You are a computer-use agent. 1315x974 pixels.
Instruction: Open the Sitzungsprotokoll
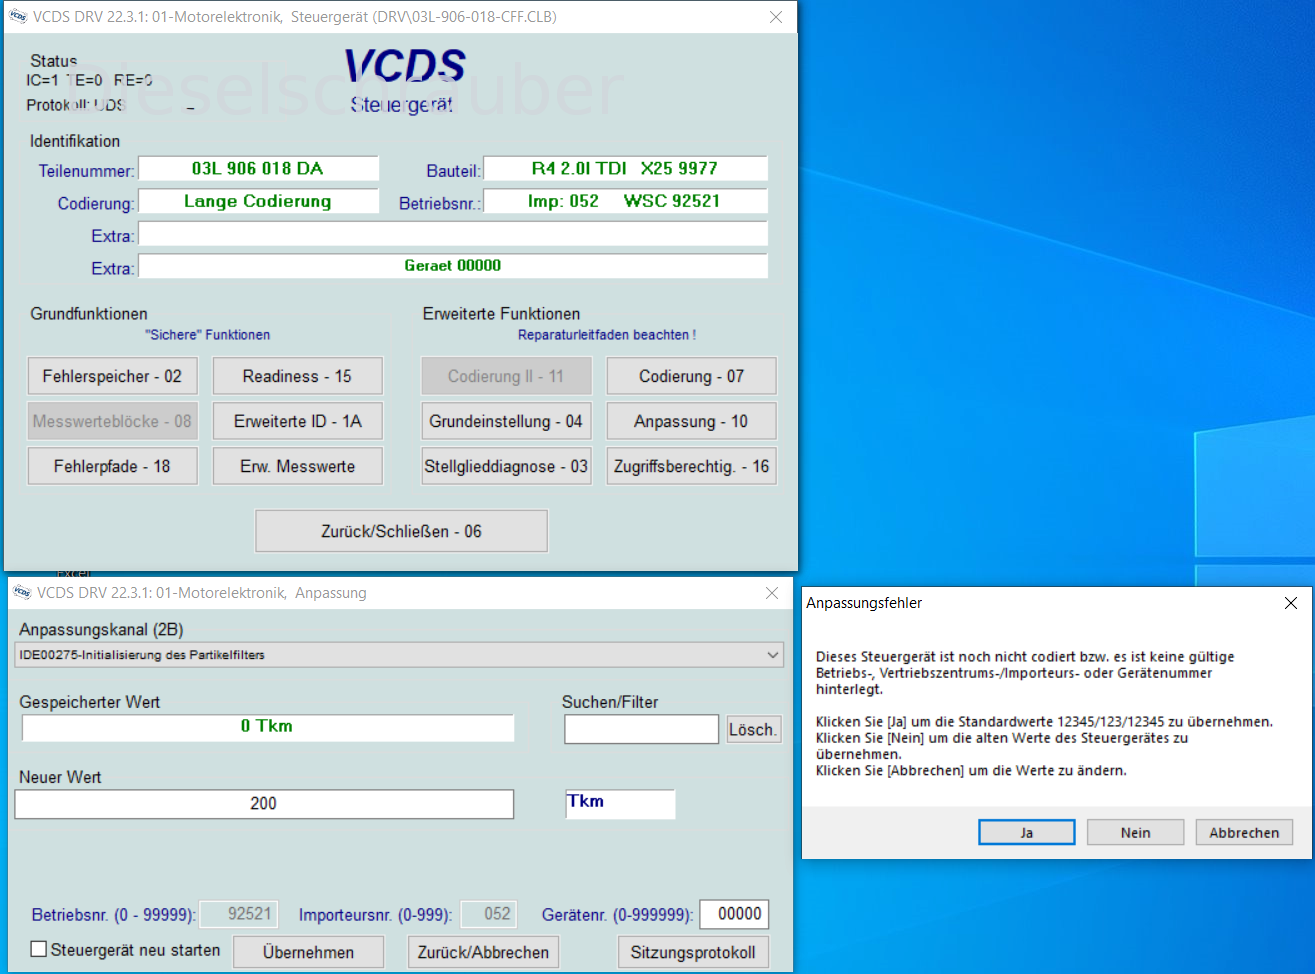(693, 952)
